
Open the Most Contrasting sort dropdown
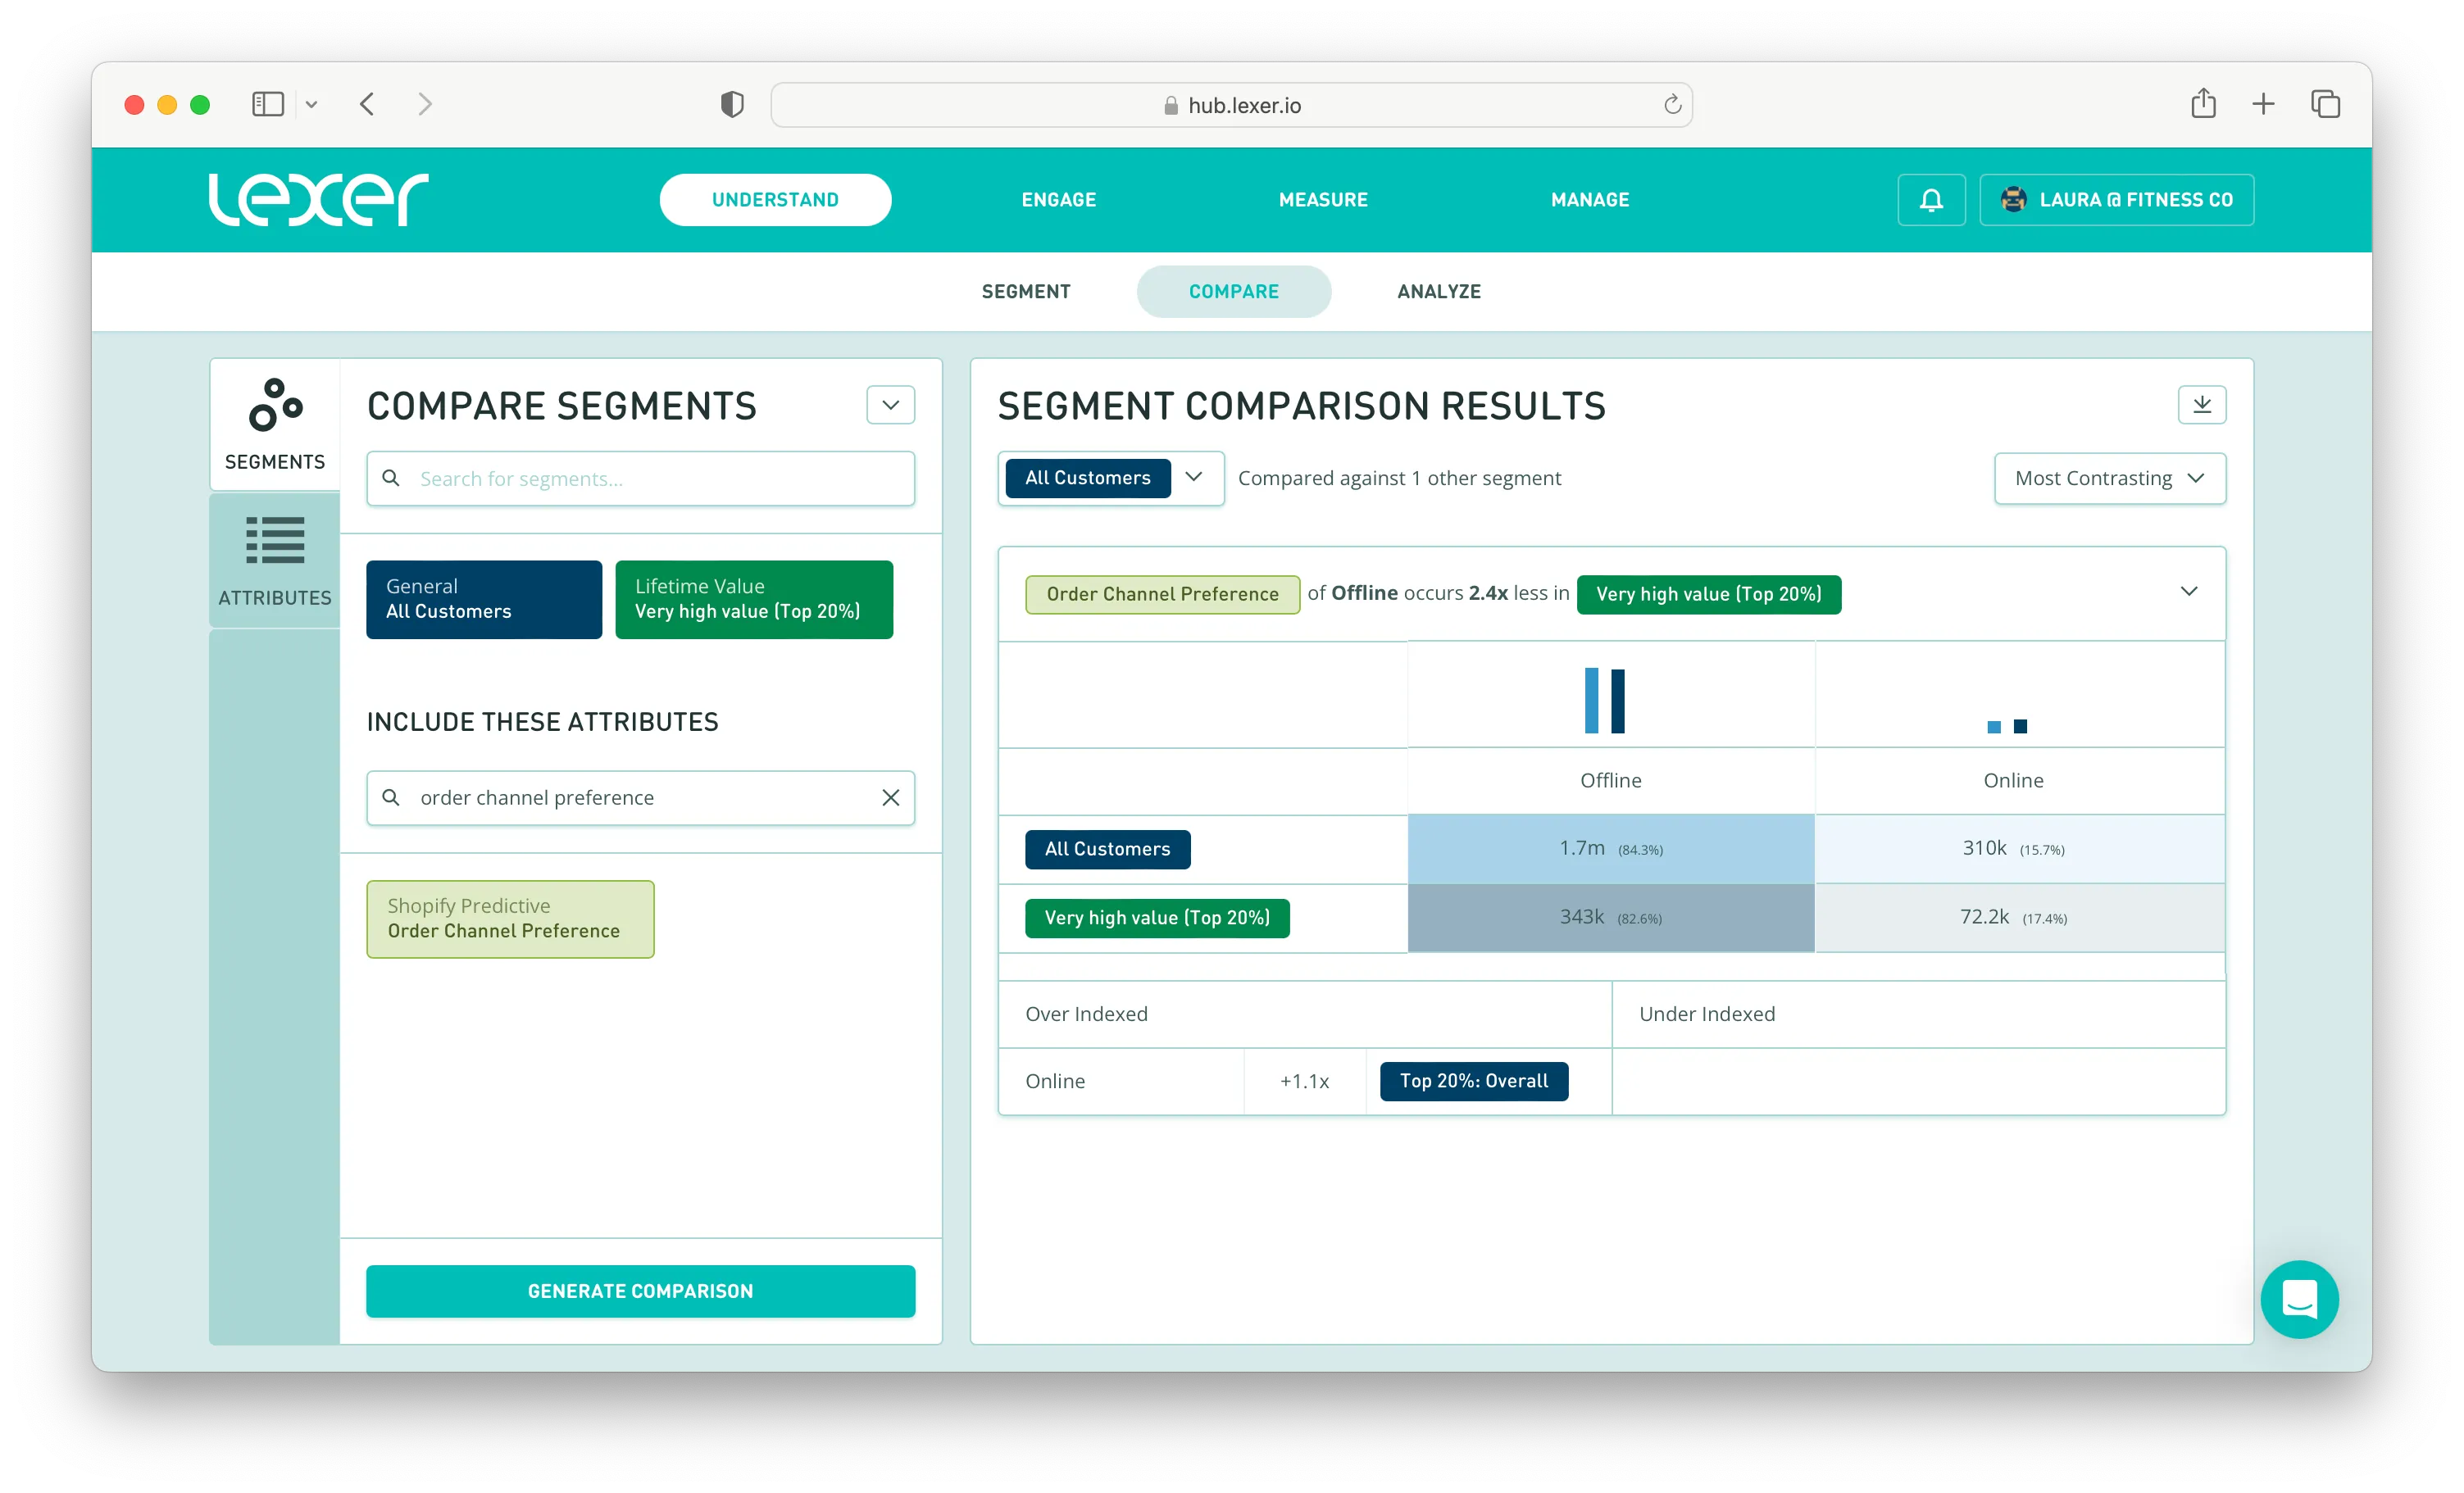2109,478
